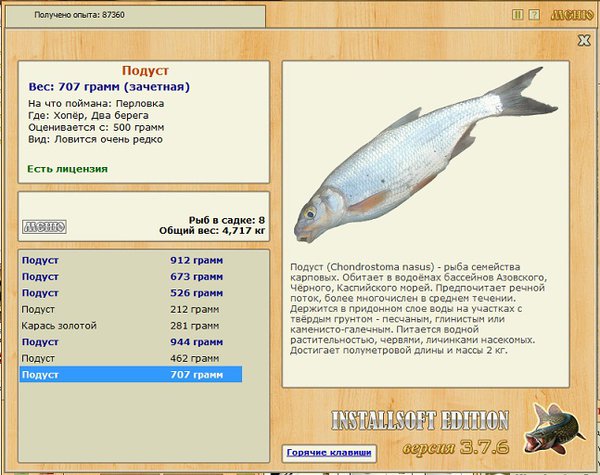Select the Подуст 944 грамм row

(x=131, y=342)
